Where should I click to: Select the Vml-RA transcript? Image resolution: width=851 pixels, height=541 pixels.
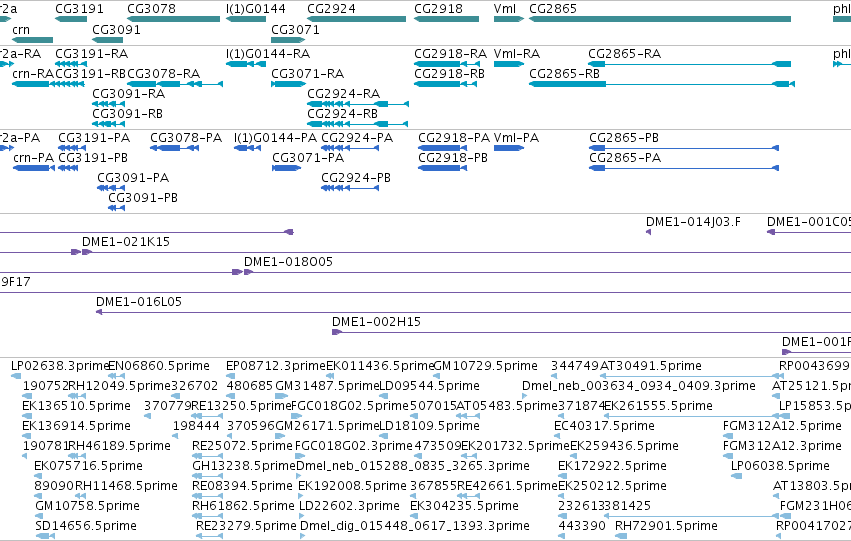[517, 54]
